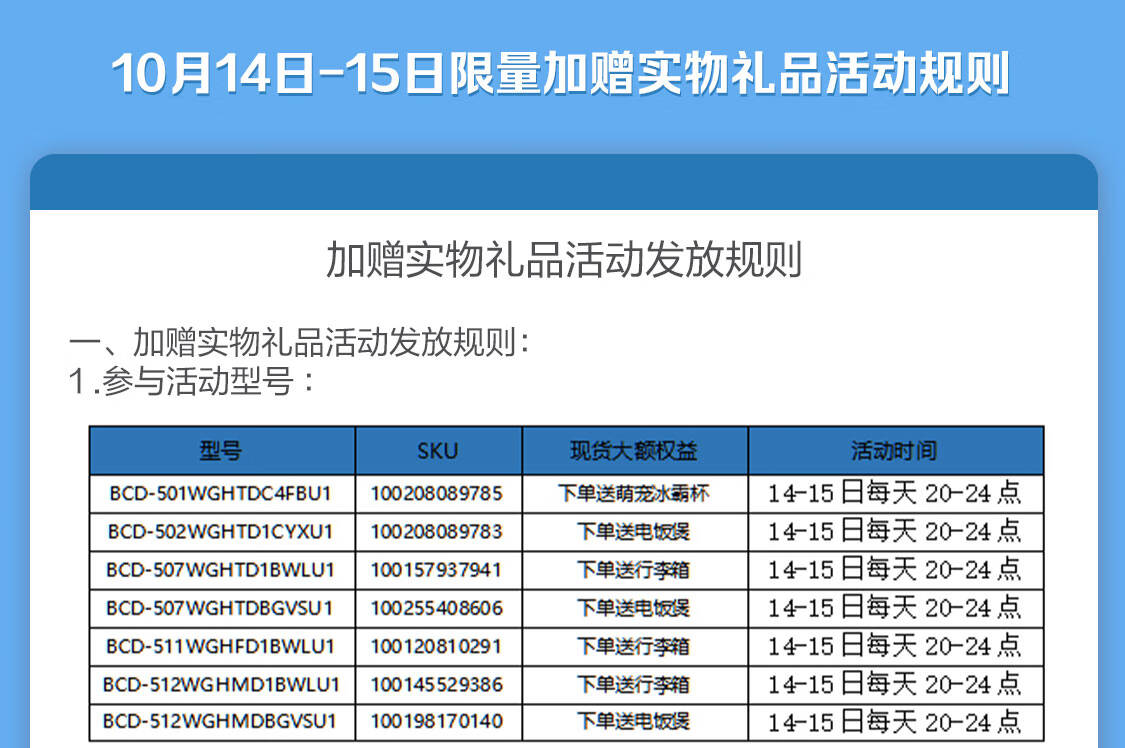Click SKU 100208089785
The height and width of the screenshot is (748, 1125).
(437, 493)
